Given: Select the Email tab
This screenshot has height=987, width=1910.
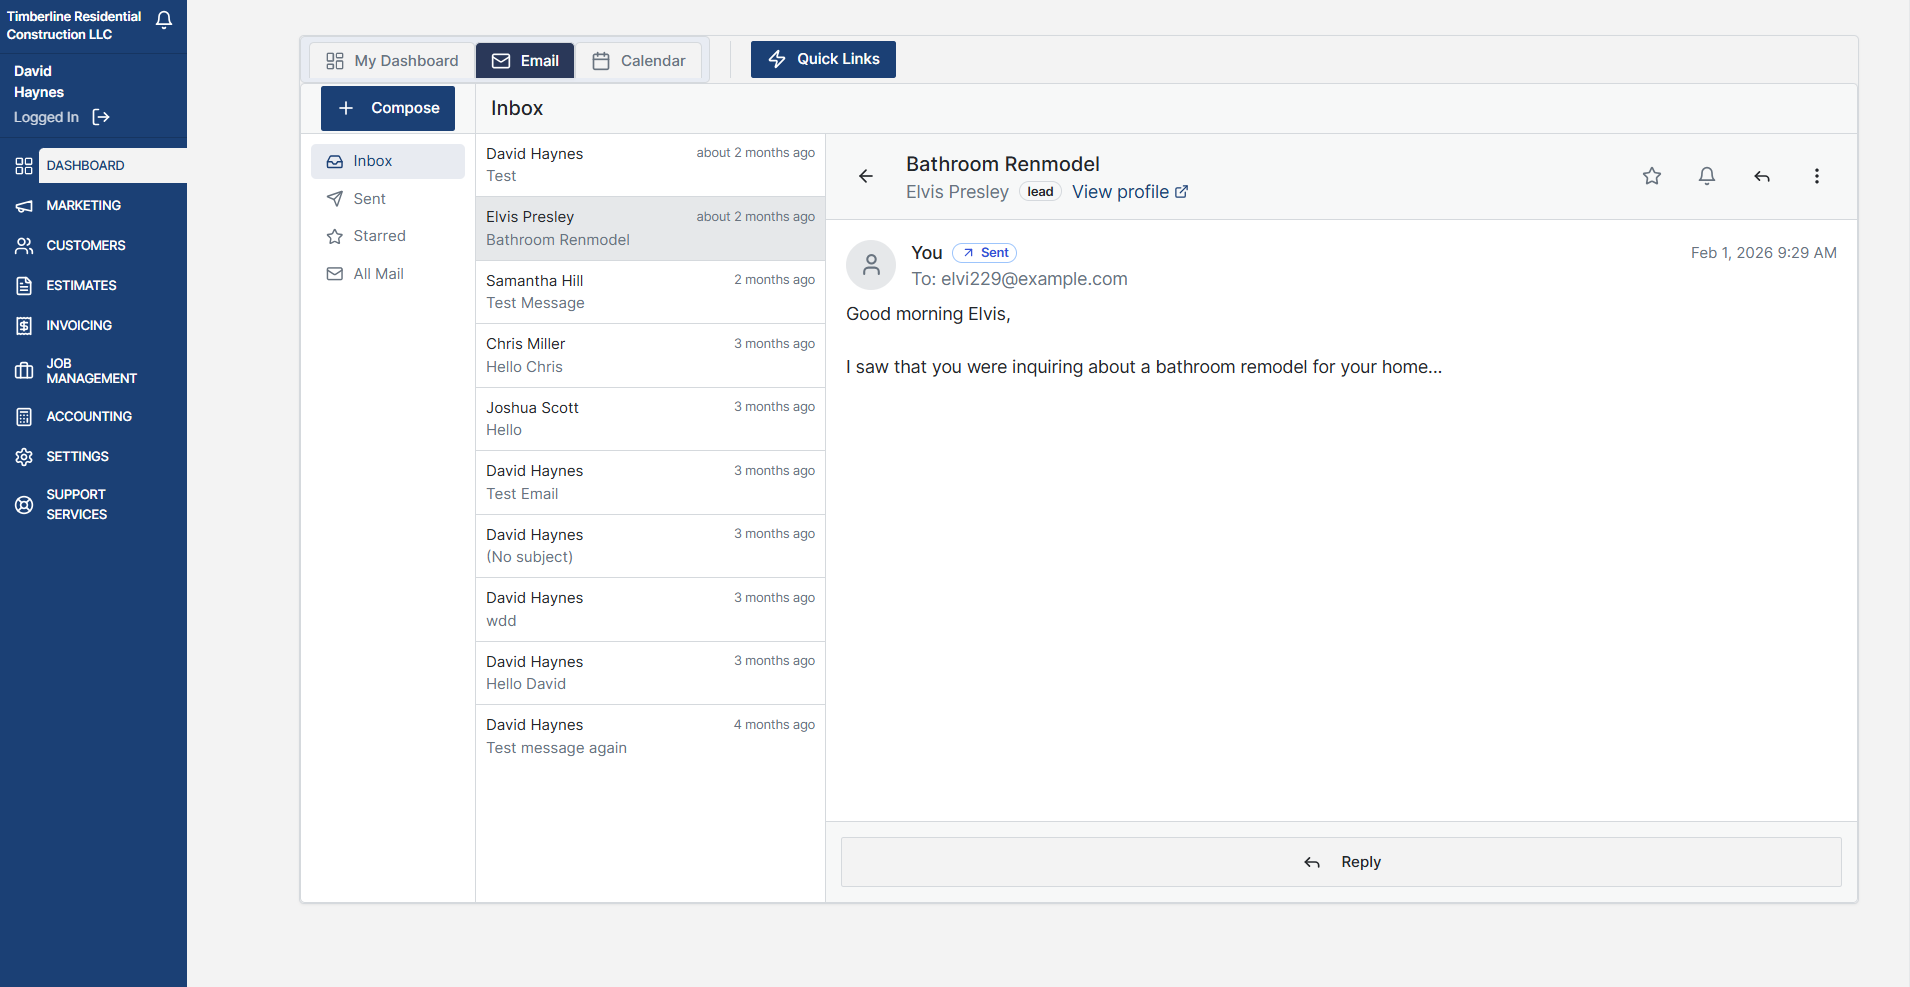Looking at the screenshot, I should click(x=525, y=61).
